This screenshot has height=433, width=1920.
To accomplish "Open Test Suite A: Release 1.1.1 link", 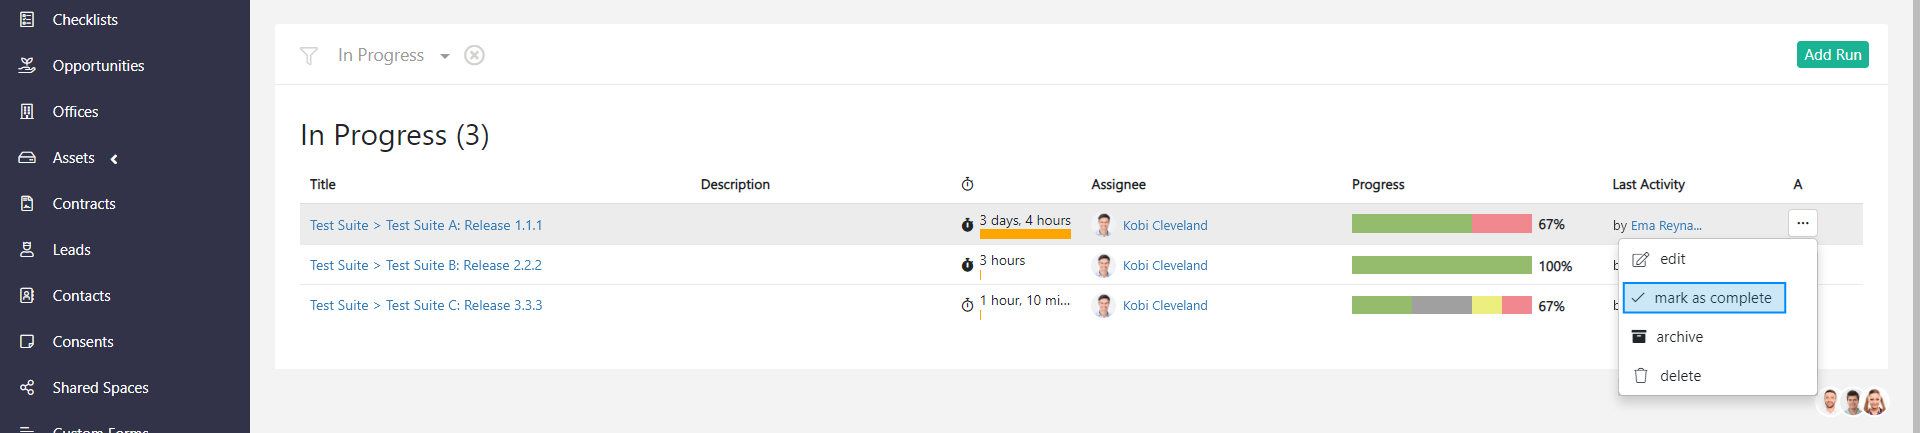I will (x=464, y=225).
